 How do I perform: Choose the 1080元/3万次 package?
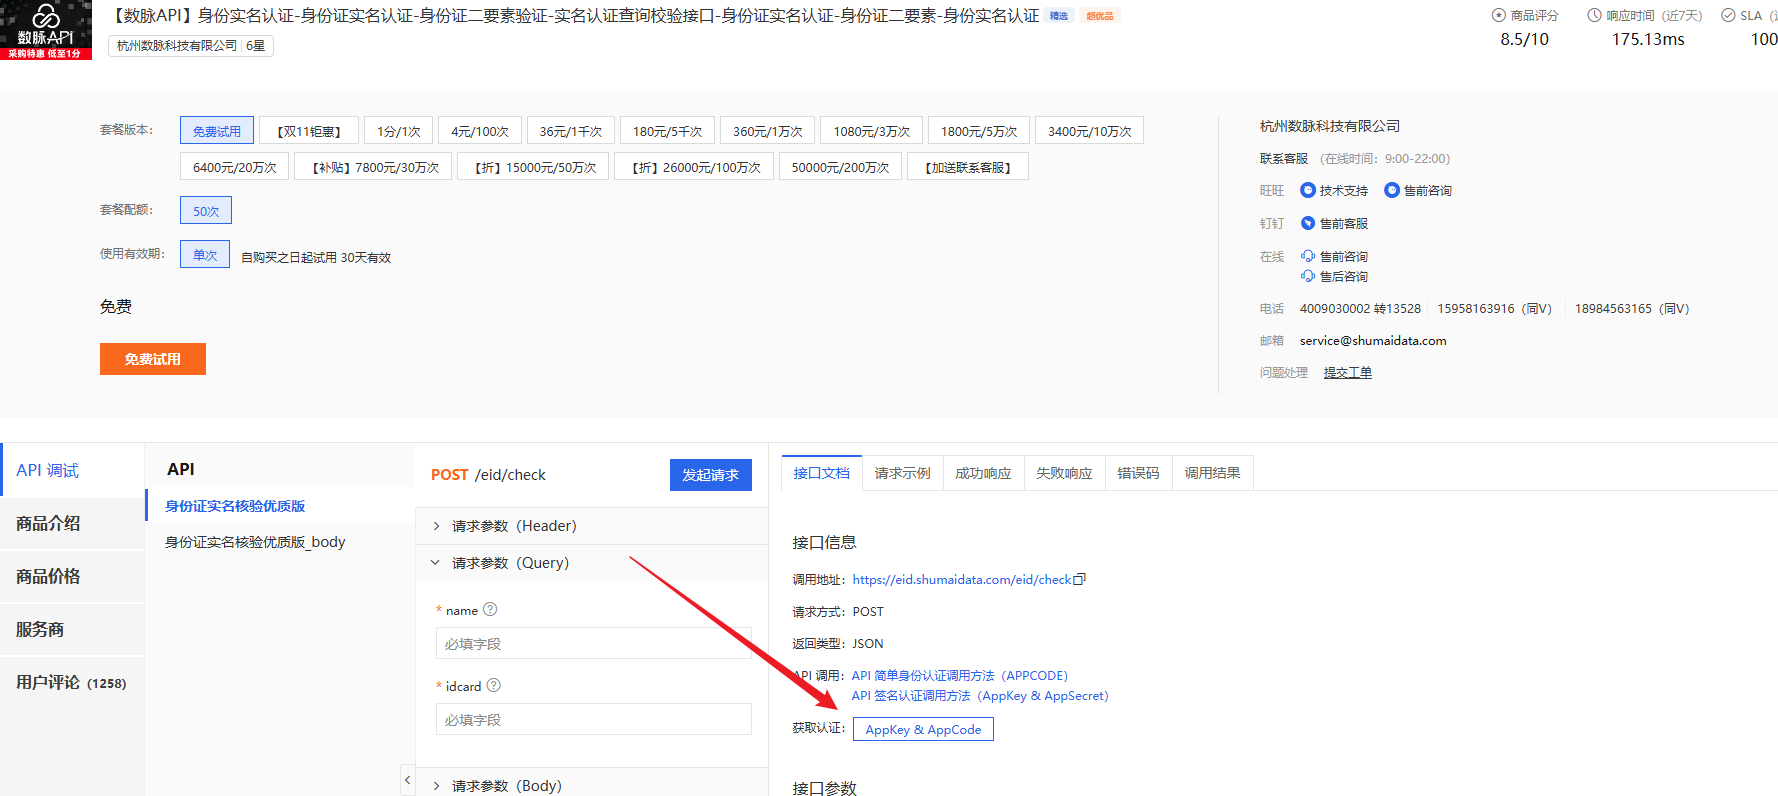coord(872,131)
